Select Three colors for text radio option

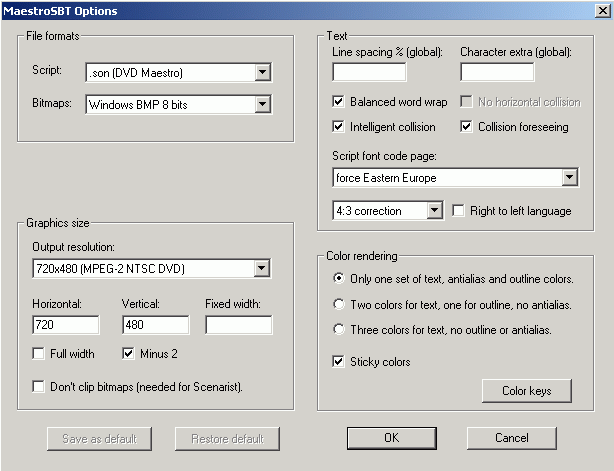pos(341,329)
